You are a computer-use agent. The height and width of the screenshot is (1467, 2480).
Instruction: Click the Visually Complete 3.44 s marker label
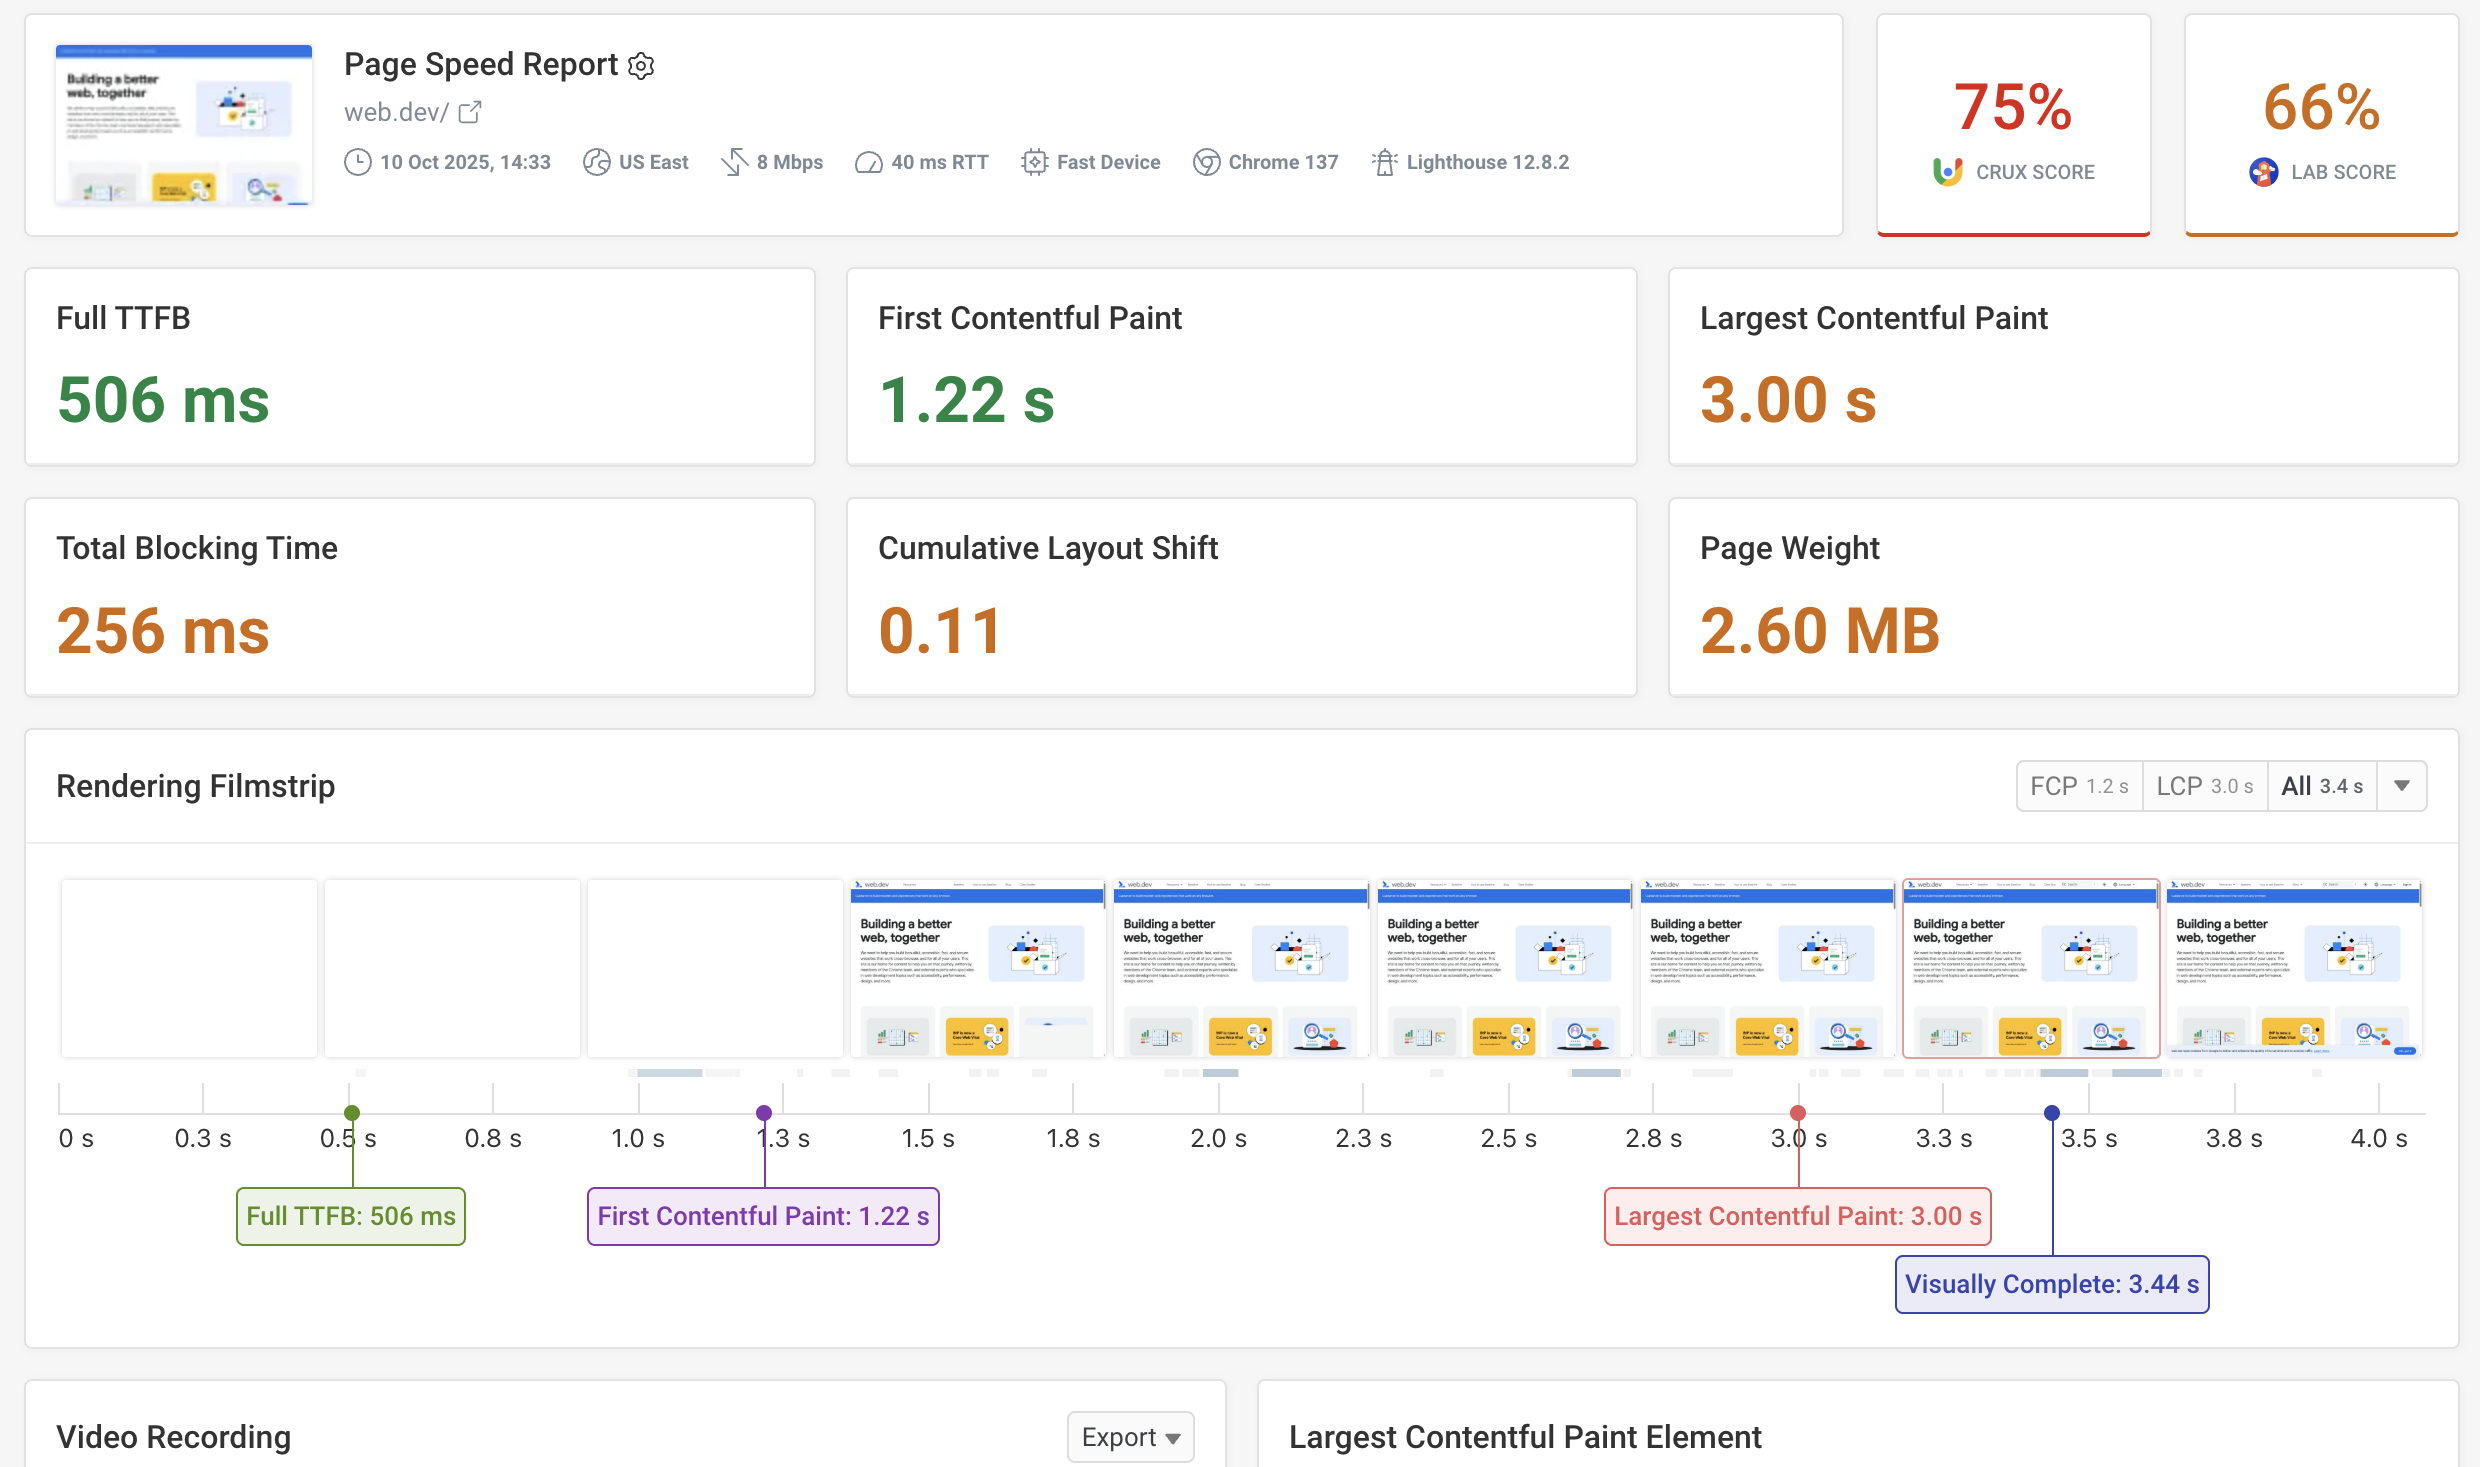click(x=2051, y=1284)
